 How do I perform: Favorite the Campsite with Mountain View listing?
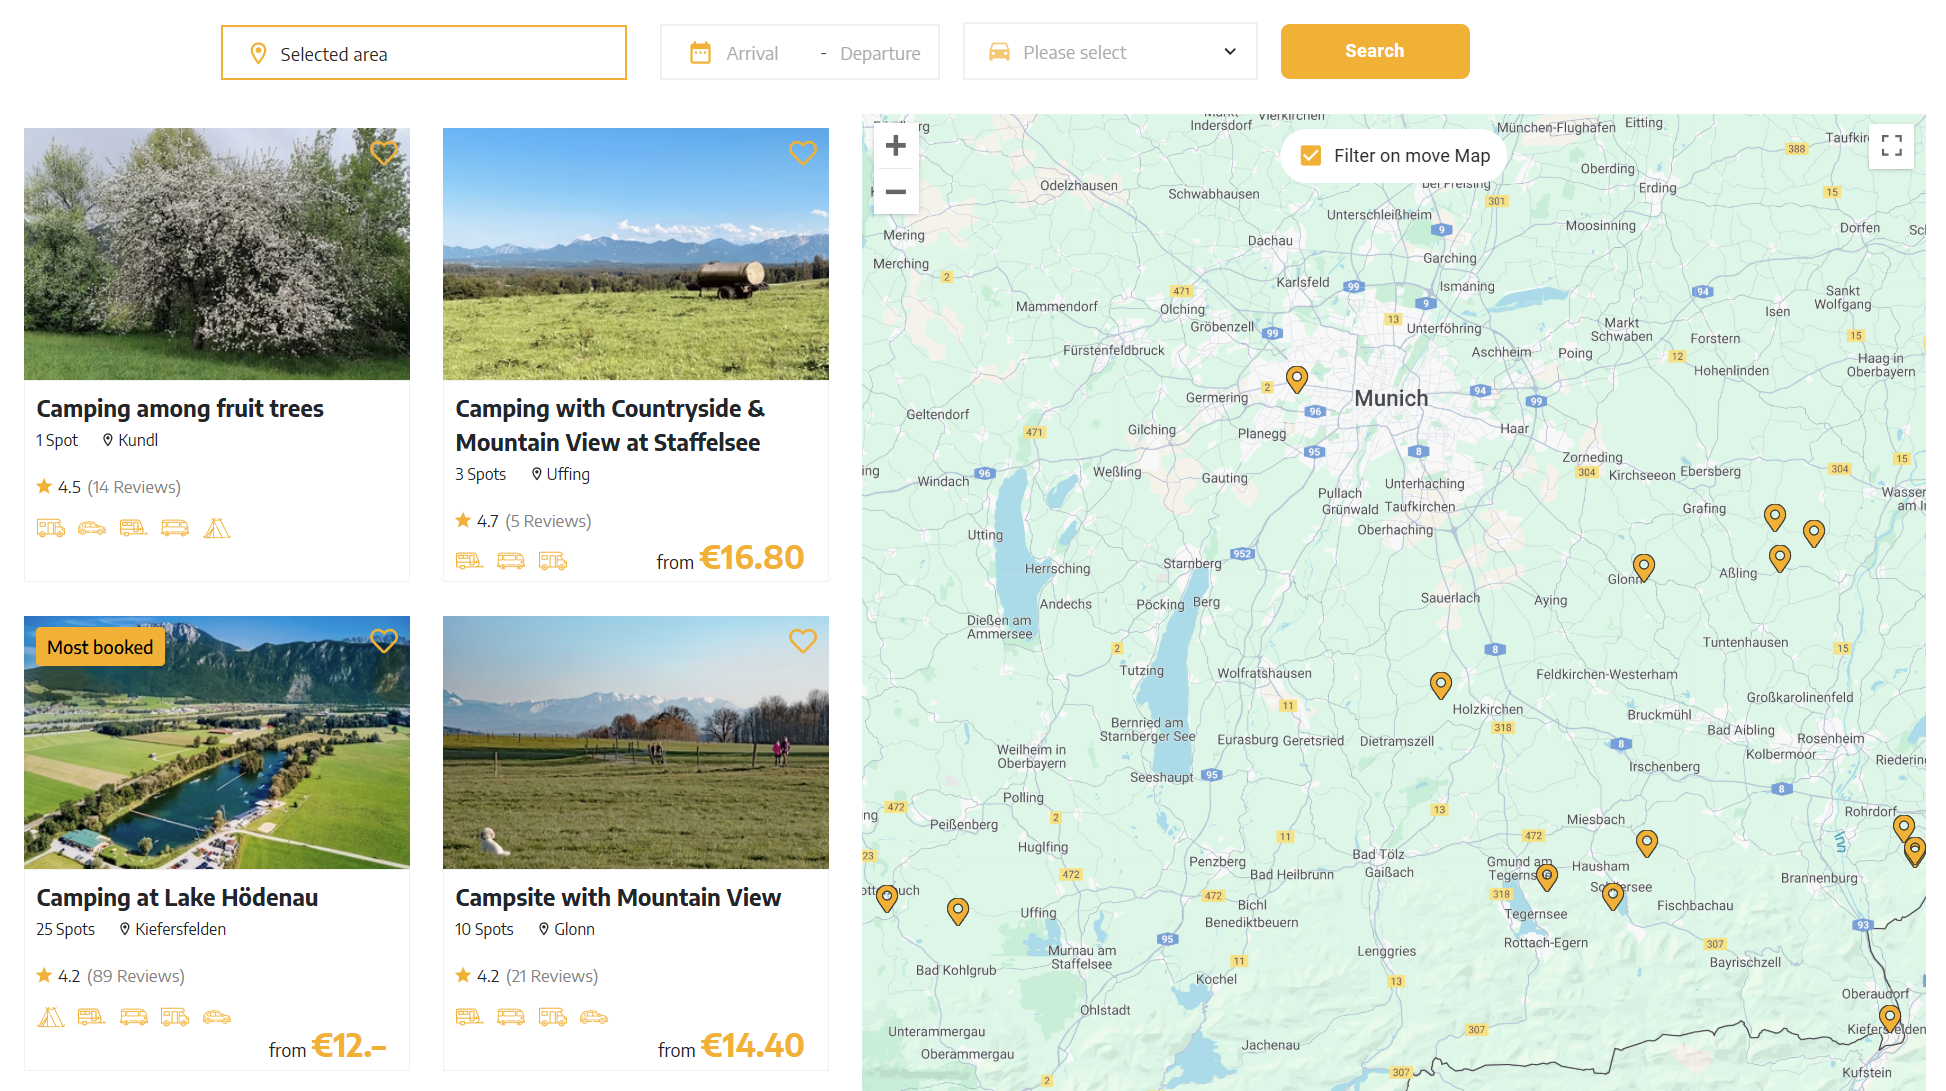802,641
